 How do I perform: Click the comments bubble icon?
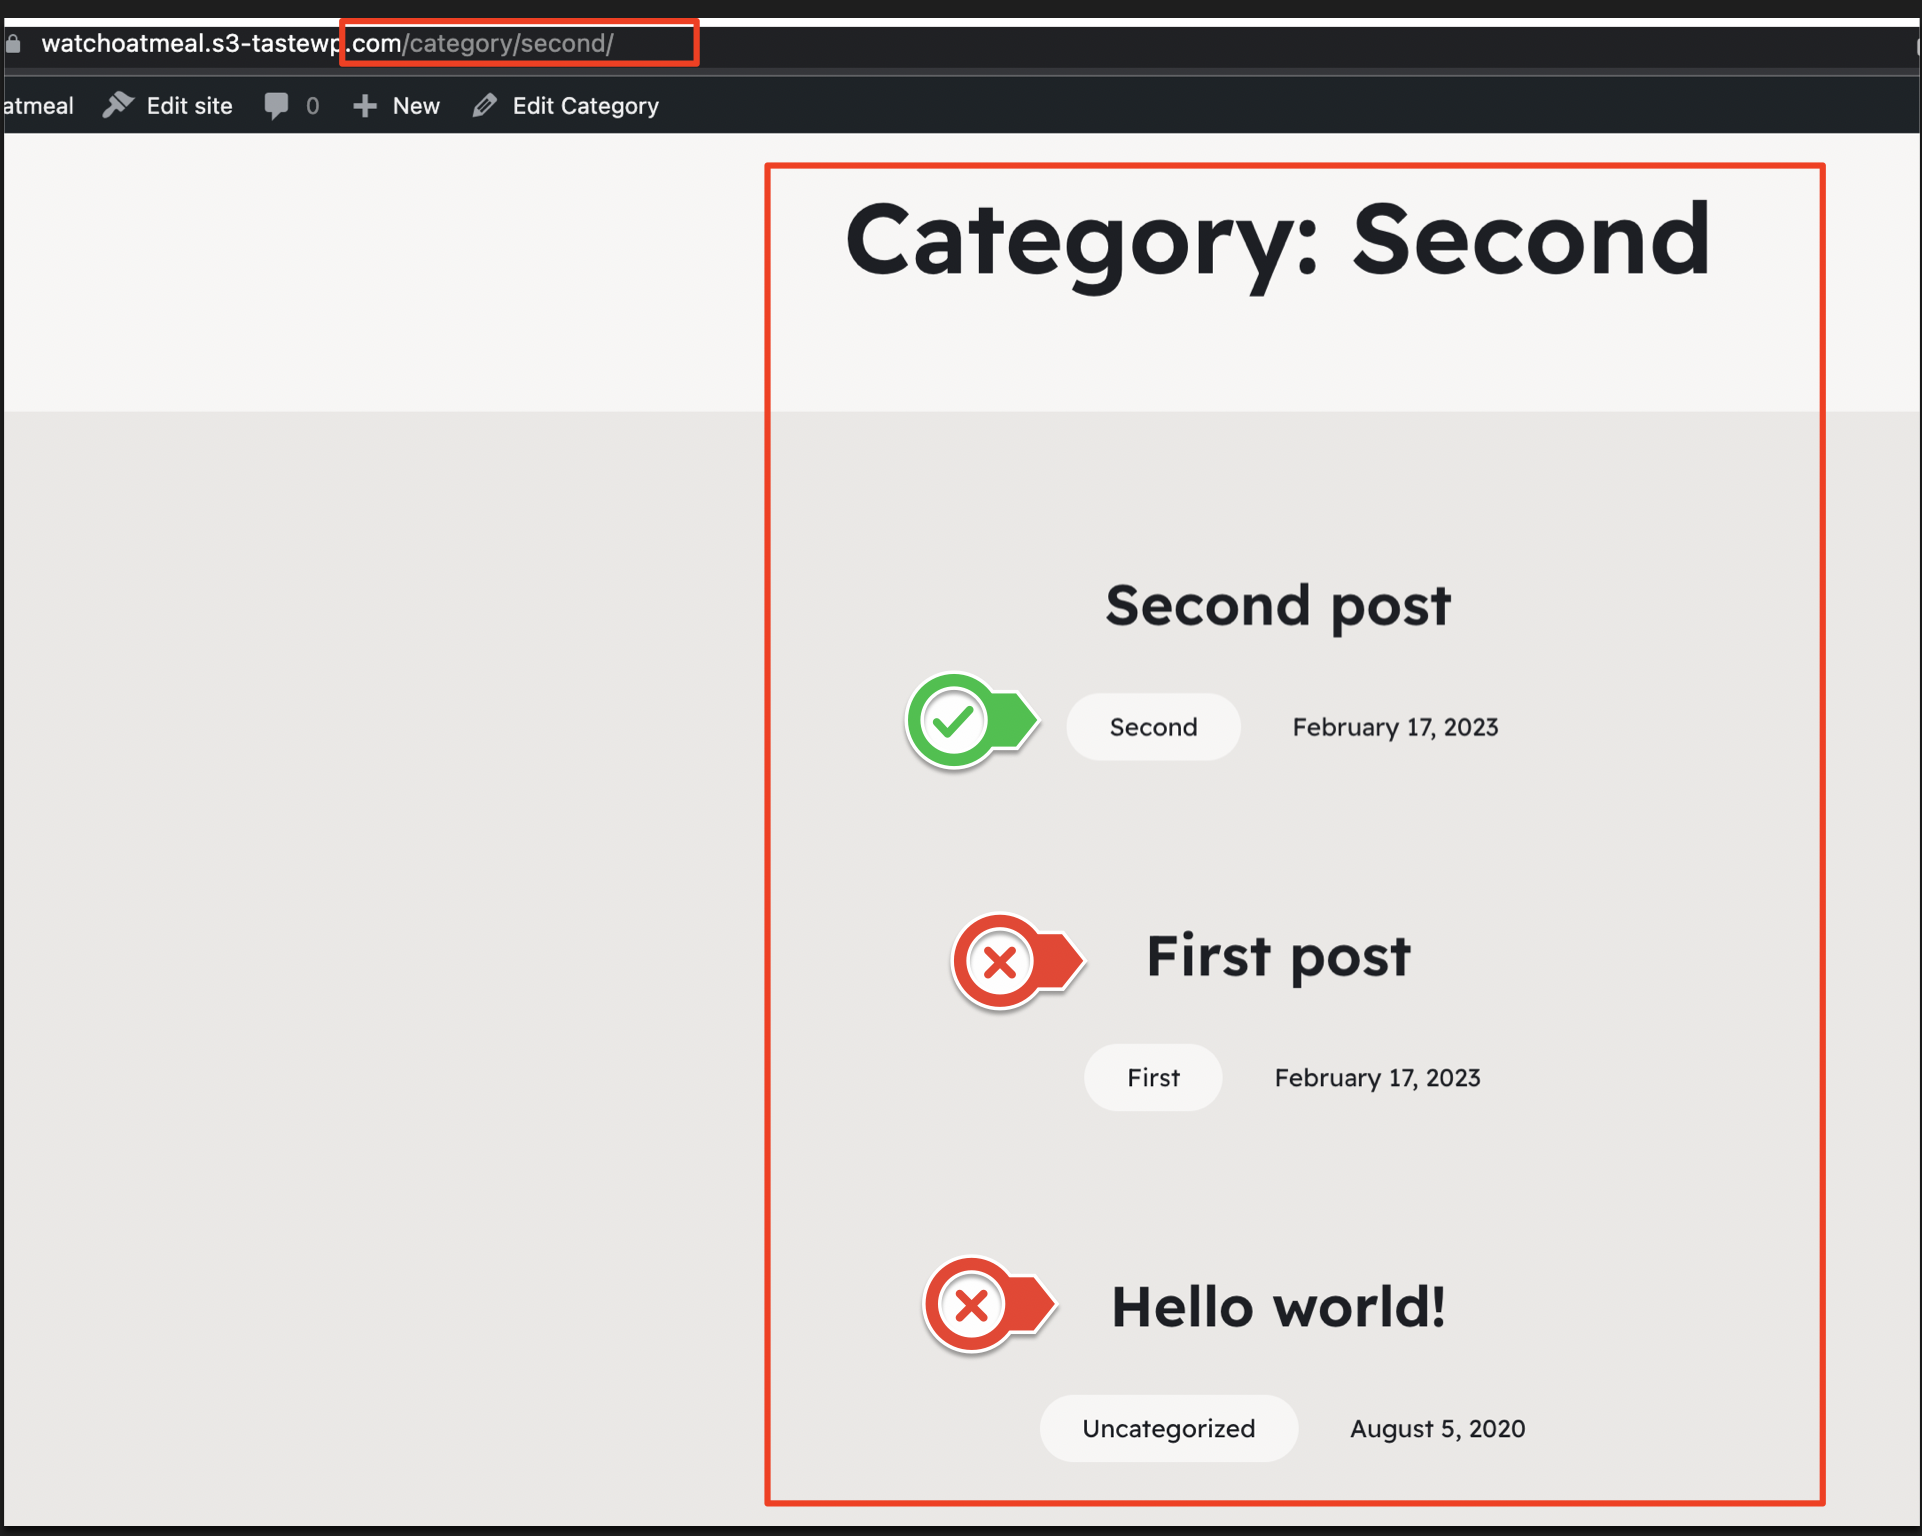[276, 105]
